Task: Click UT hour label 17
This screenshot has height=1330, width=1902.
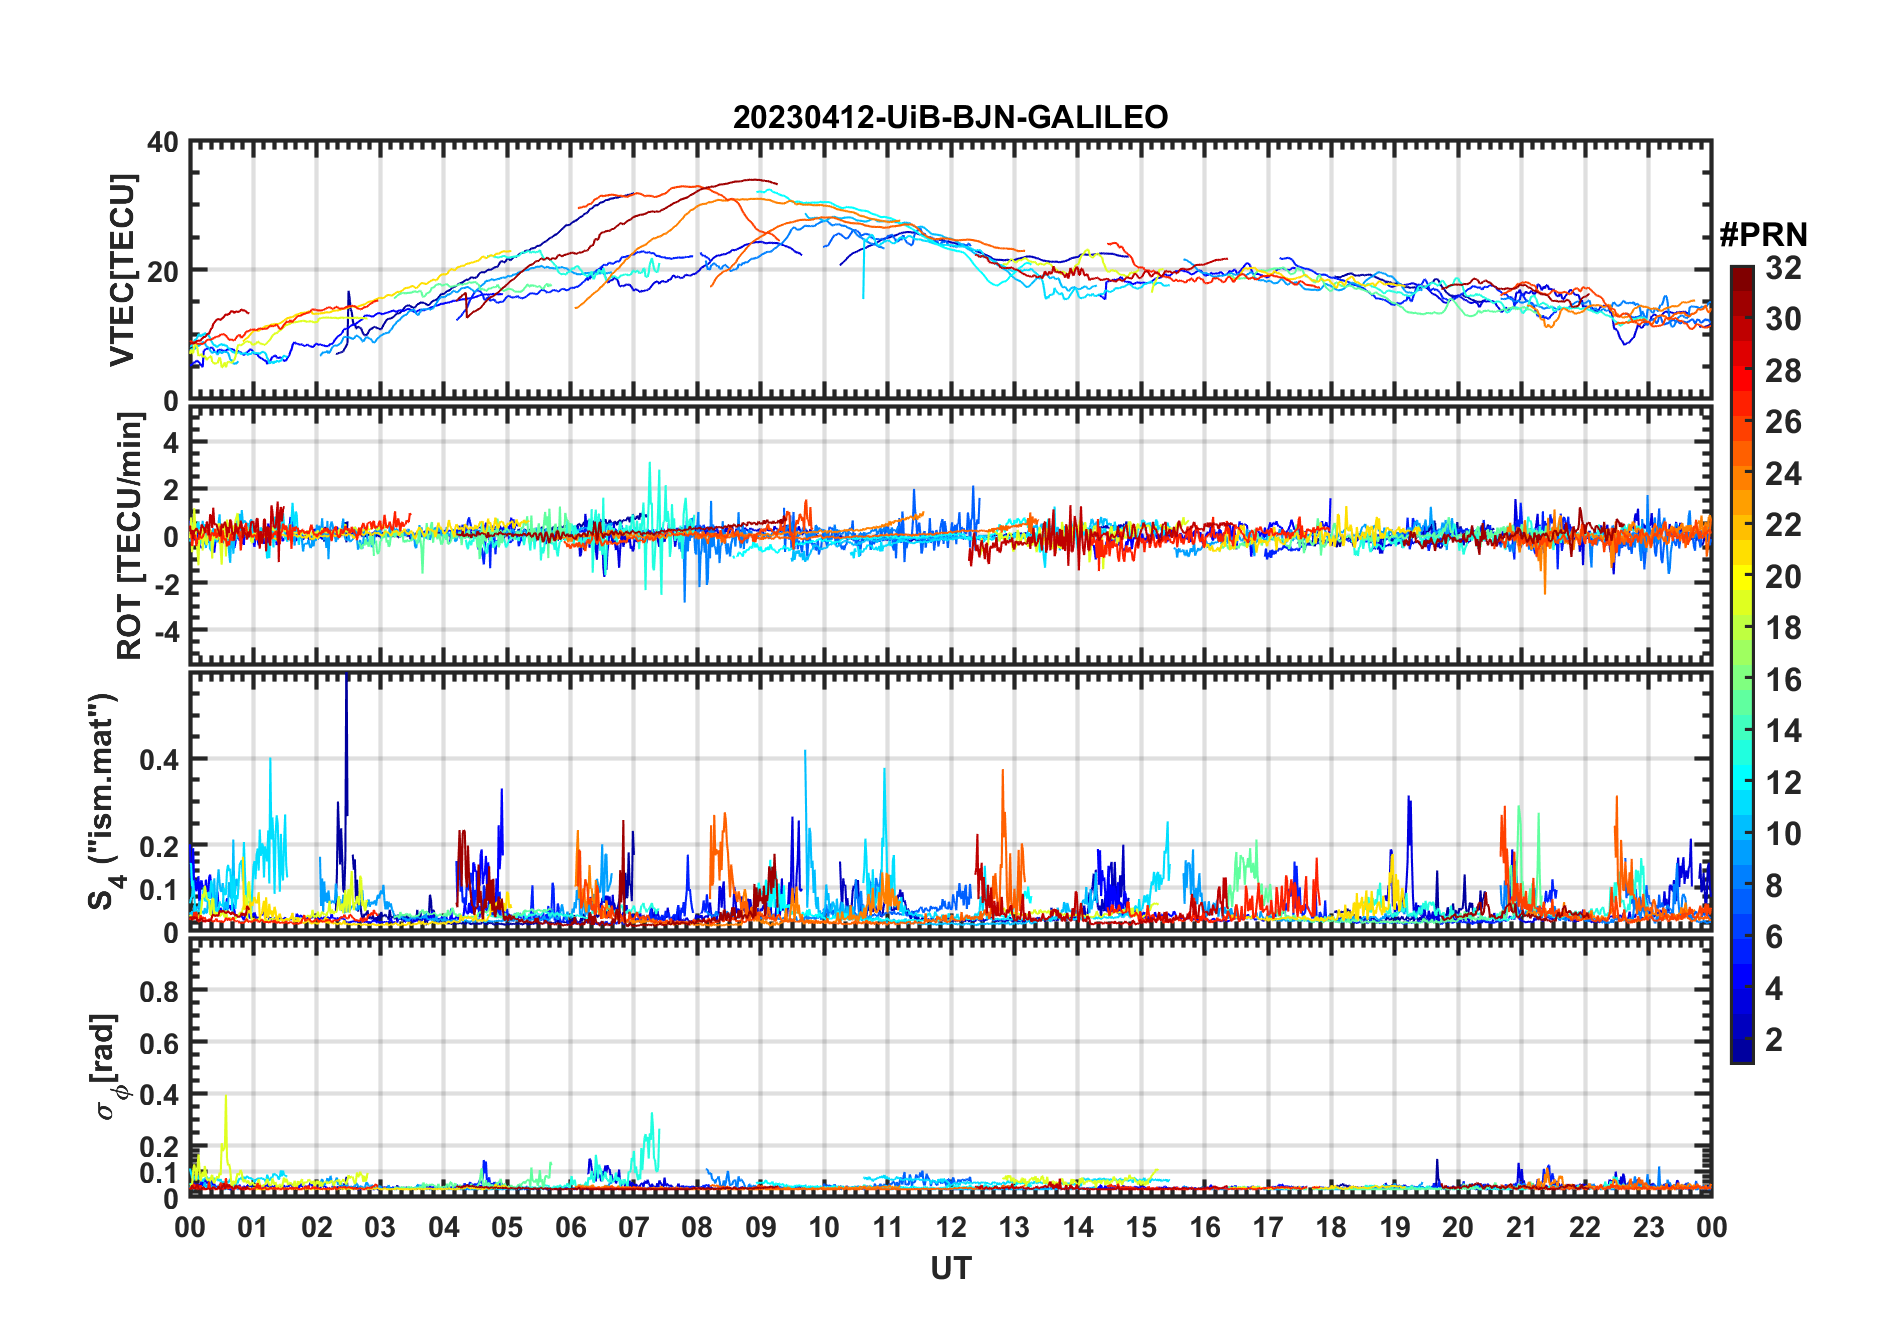Action: point(1268,1227)
